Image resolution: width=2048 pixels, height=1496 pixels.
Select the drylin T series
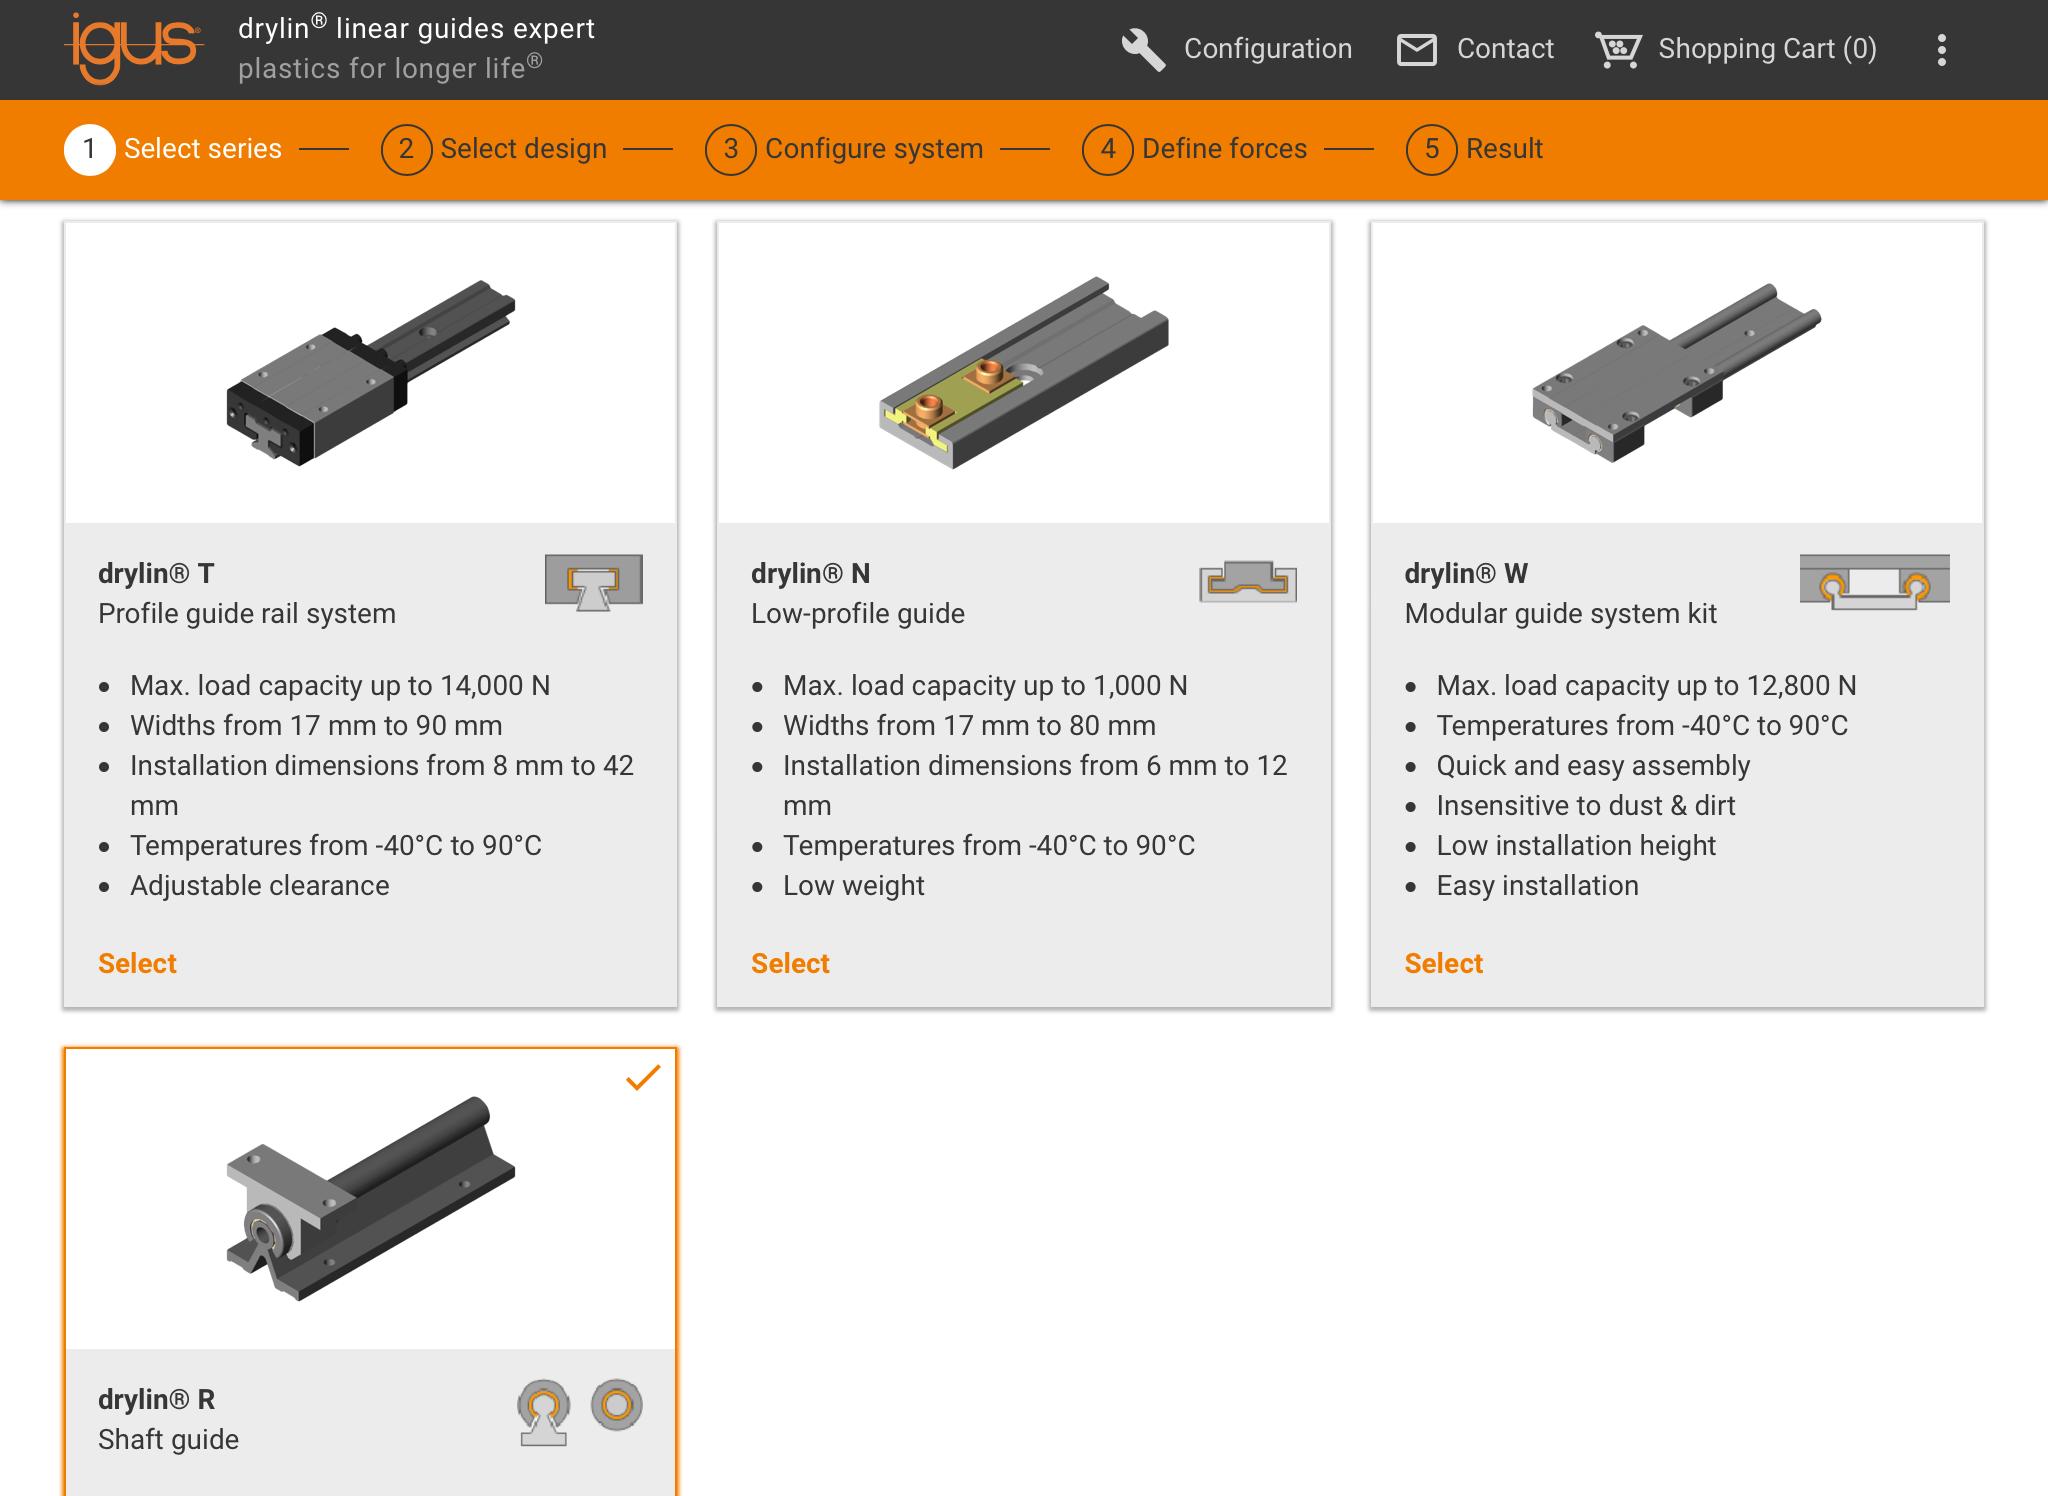pos(137,963)
